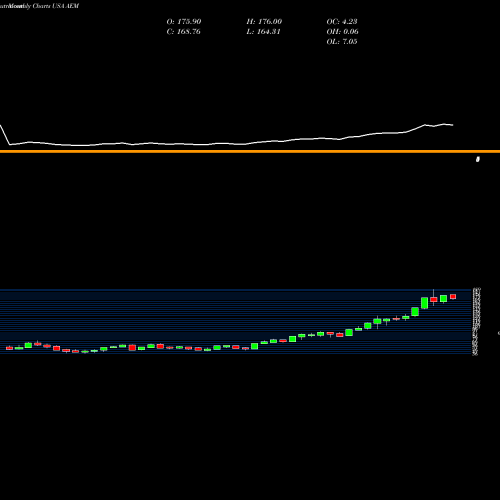Select the most recent red candlestick
Image resolution: width=500 pixels, height=500 pixels.
[453, 297]
